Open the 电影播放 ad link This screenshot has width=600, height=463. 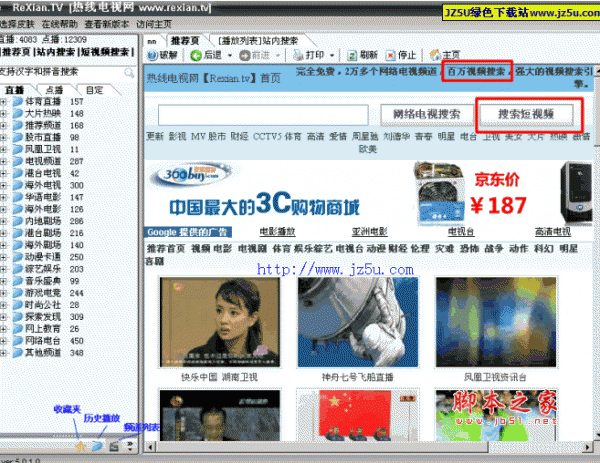click(277, 232)
